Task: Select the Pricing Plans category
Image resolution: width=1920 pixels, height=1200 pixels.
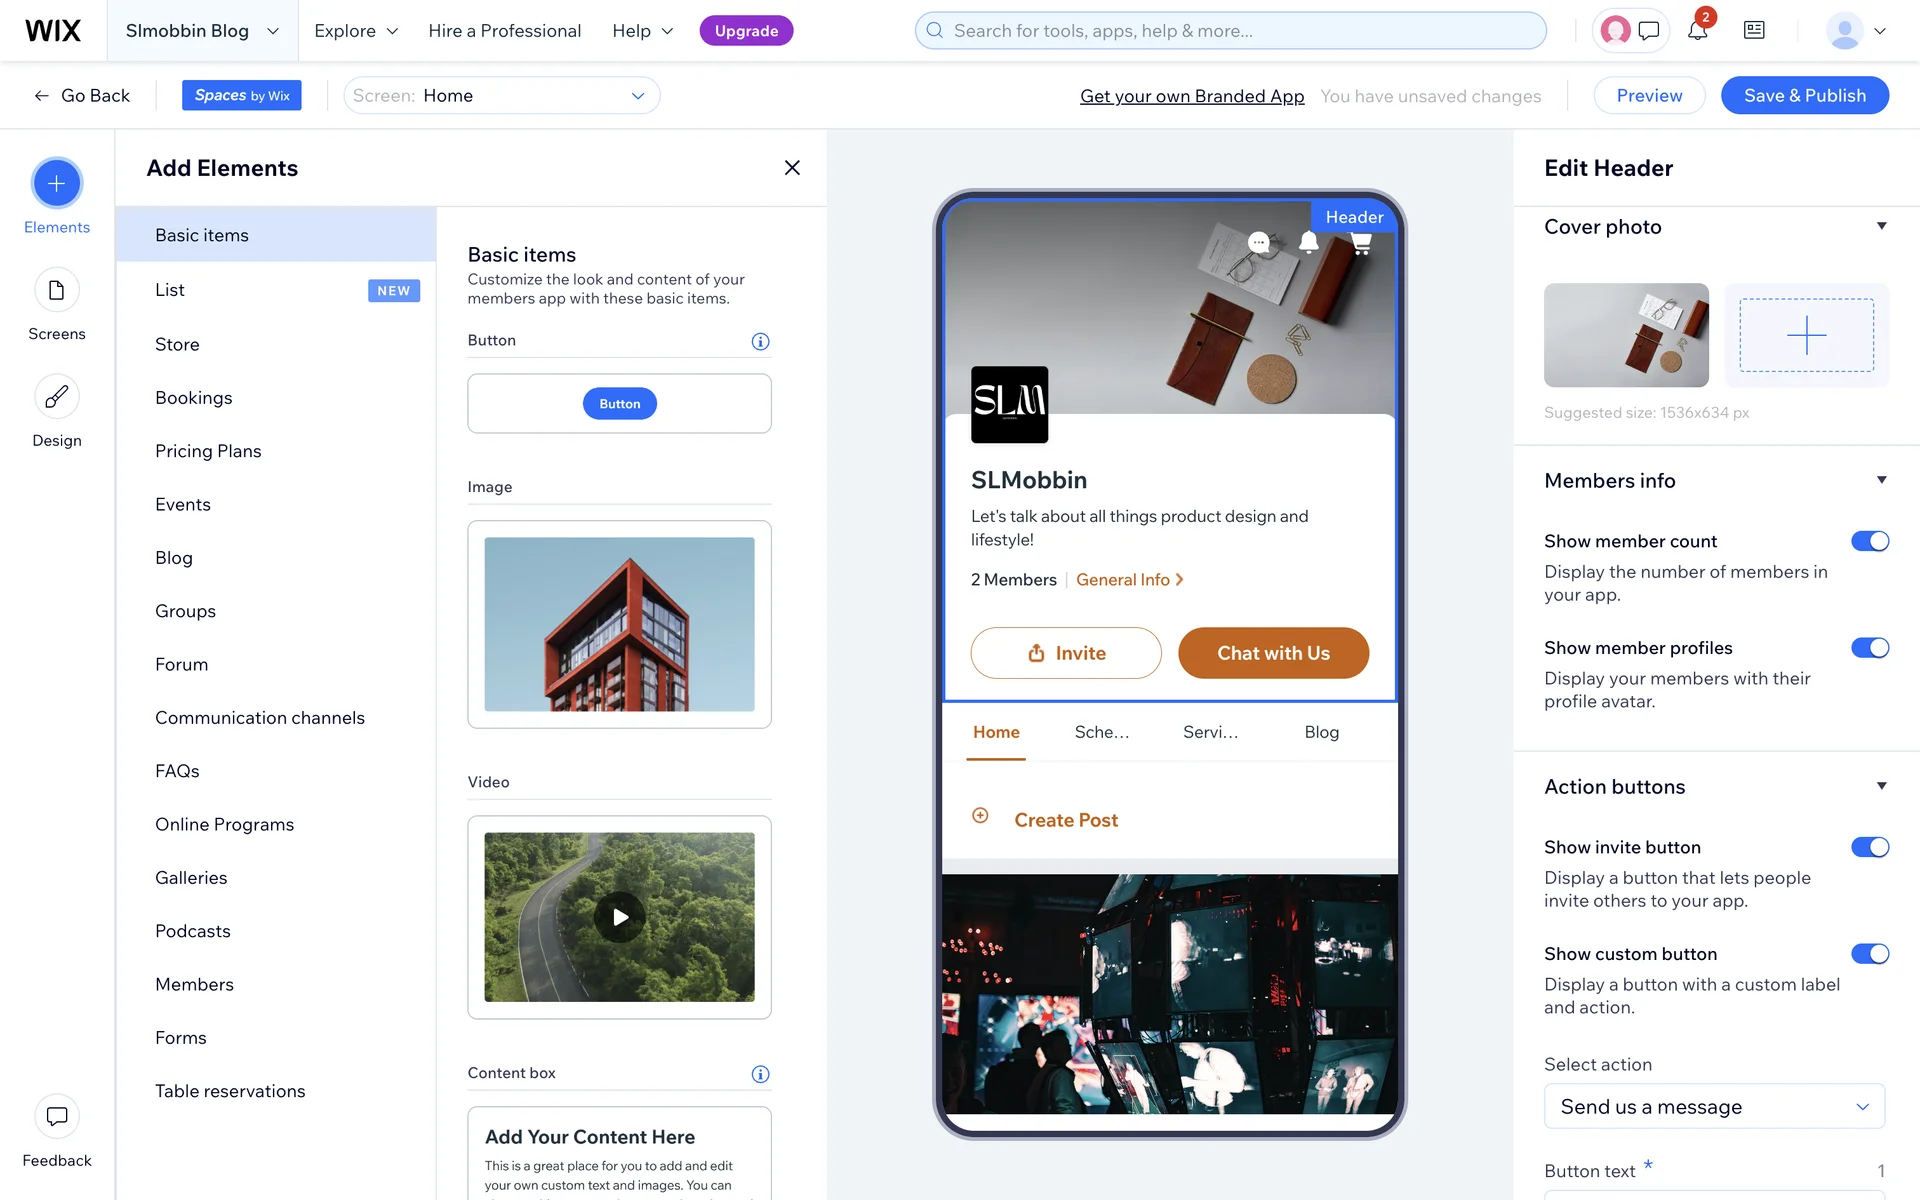Action: 208,451
